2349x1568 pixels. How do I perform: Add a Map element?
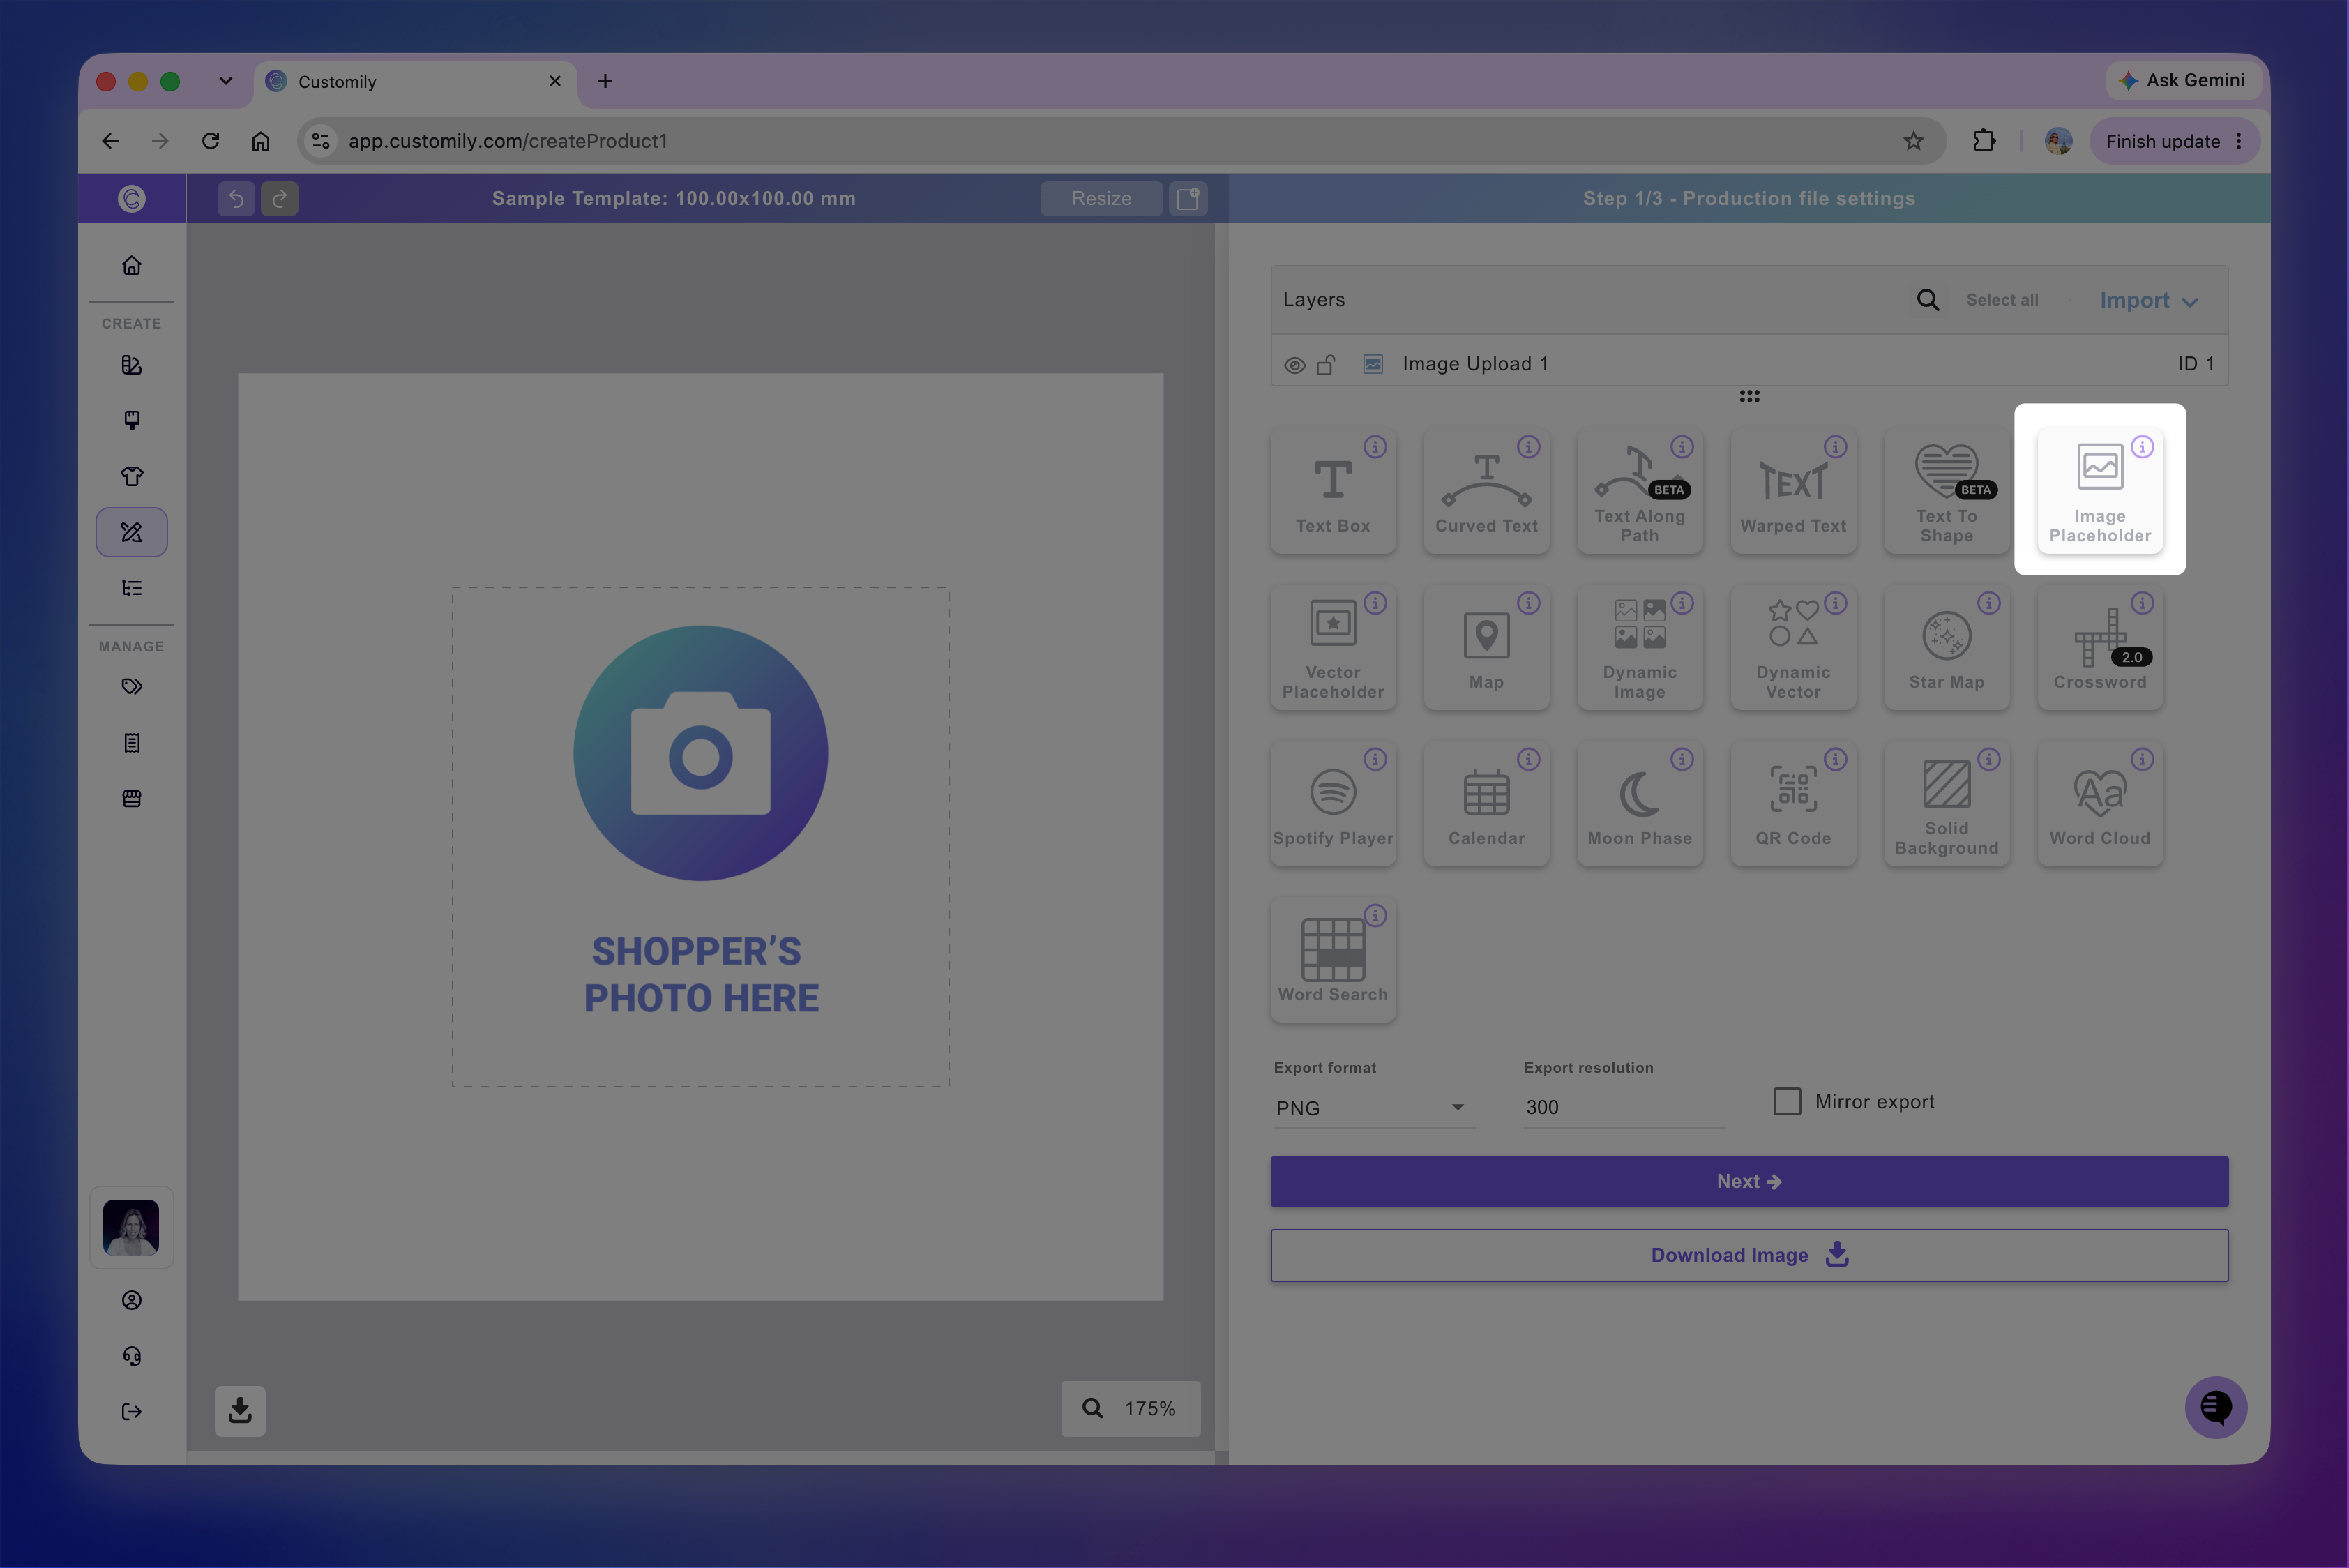click(1486, 647)
